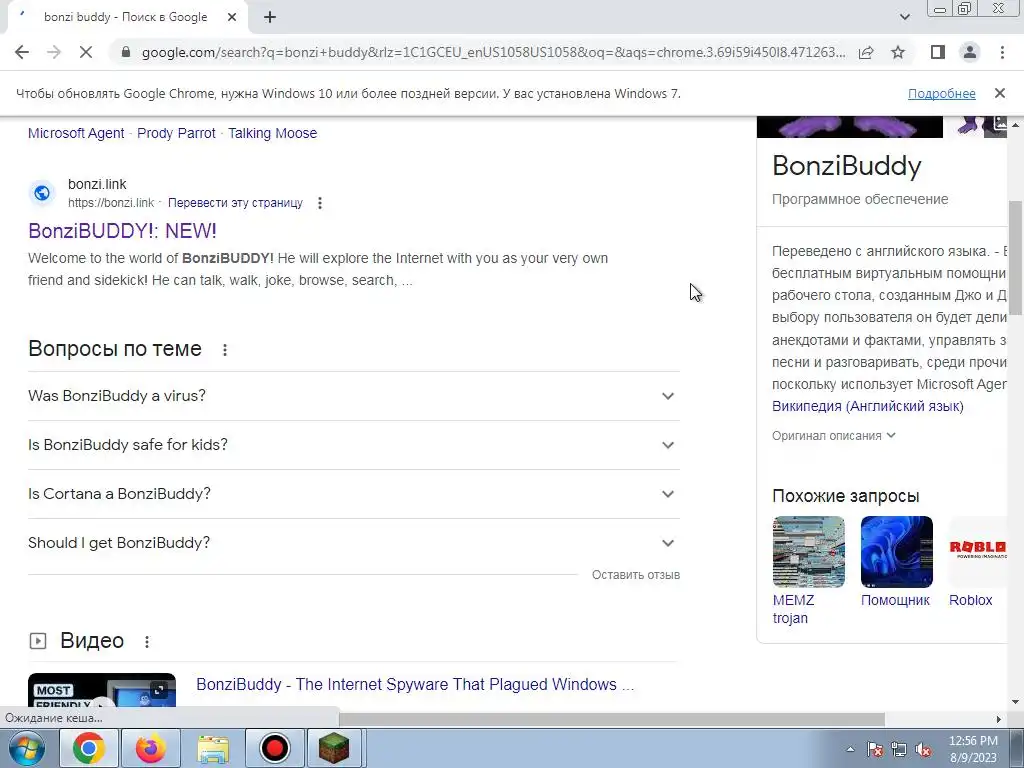Dismiss the Windows 7 update notice

(x=999, y=93)
